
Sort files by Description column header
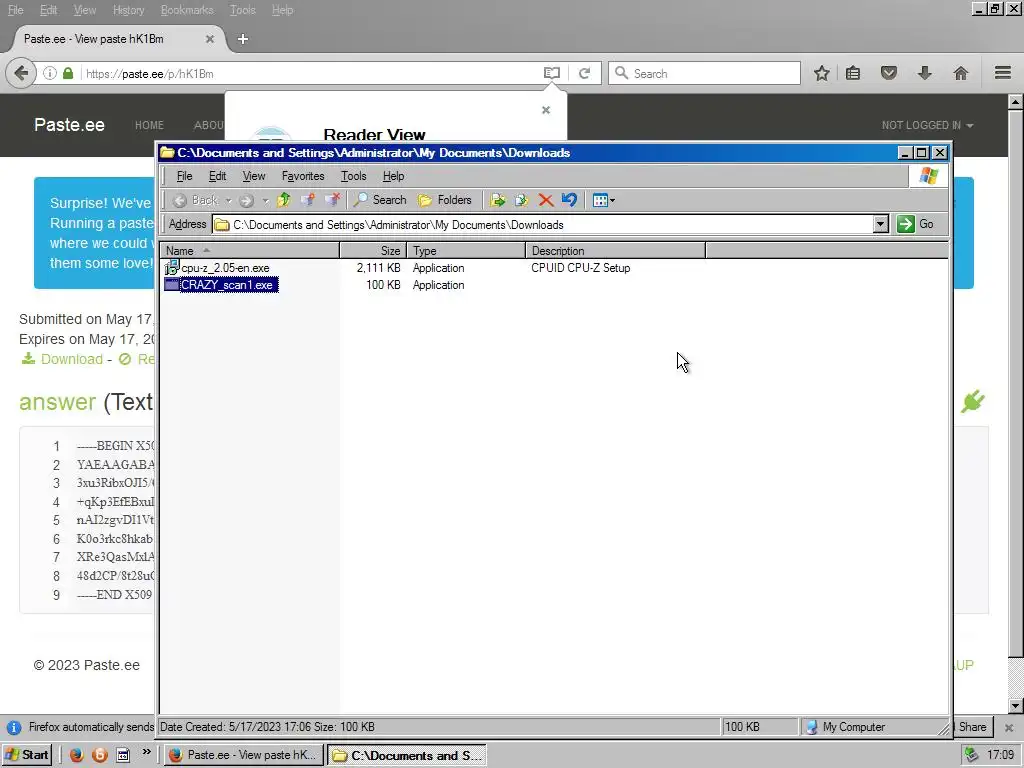616,251
